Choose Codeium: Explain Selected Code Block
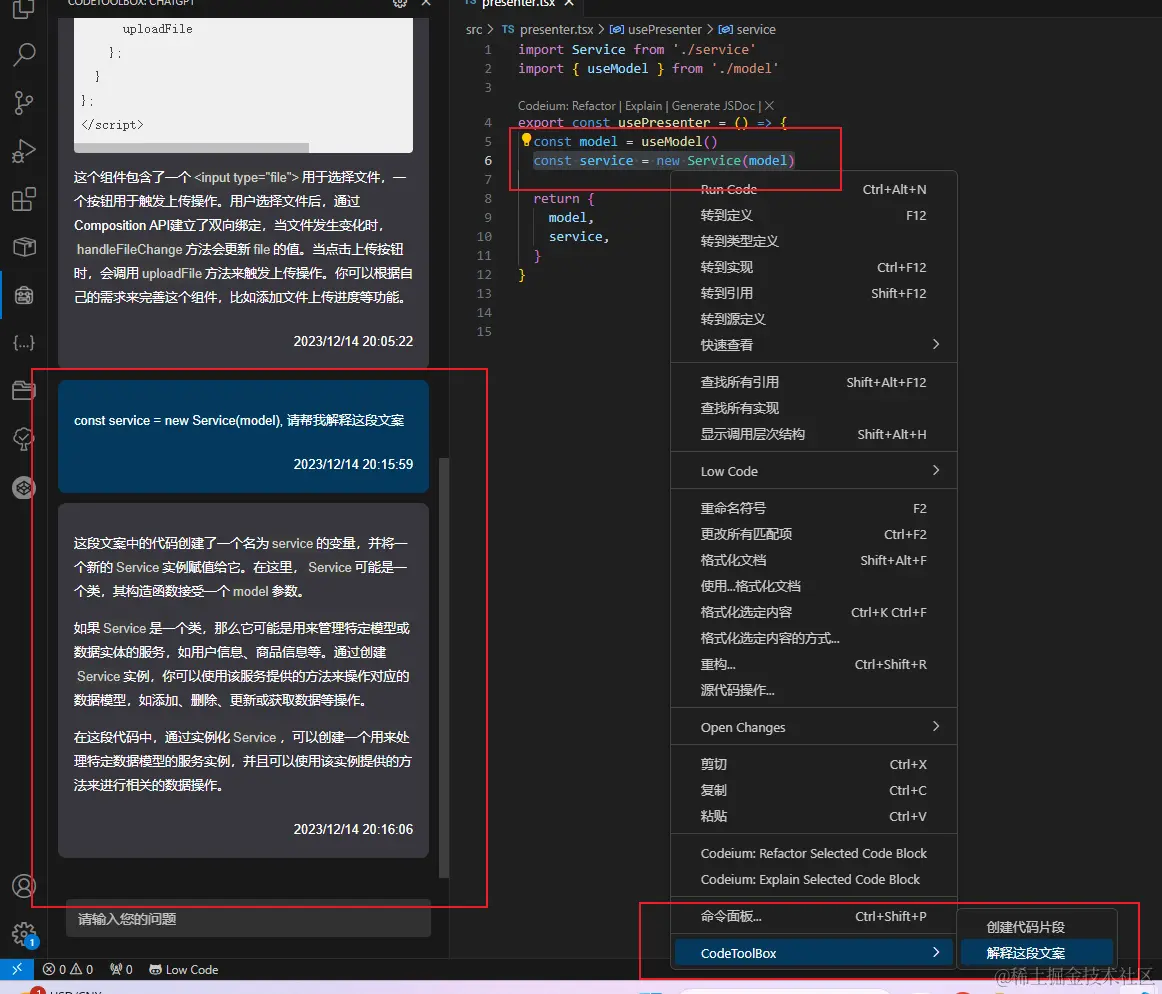 coord(814,879)
